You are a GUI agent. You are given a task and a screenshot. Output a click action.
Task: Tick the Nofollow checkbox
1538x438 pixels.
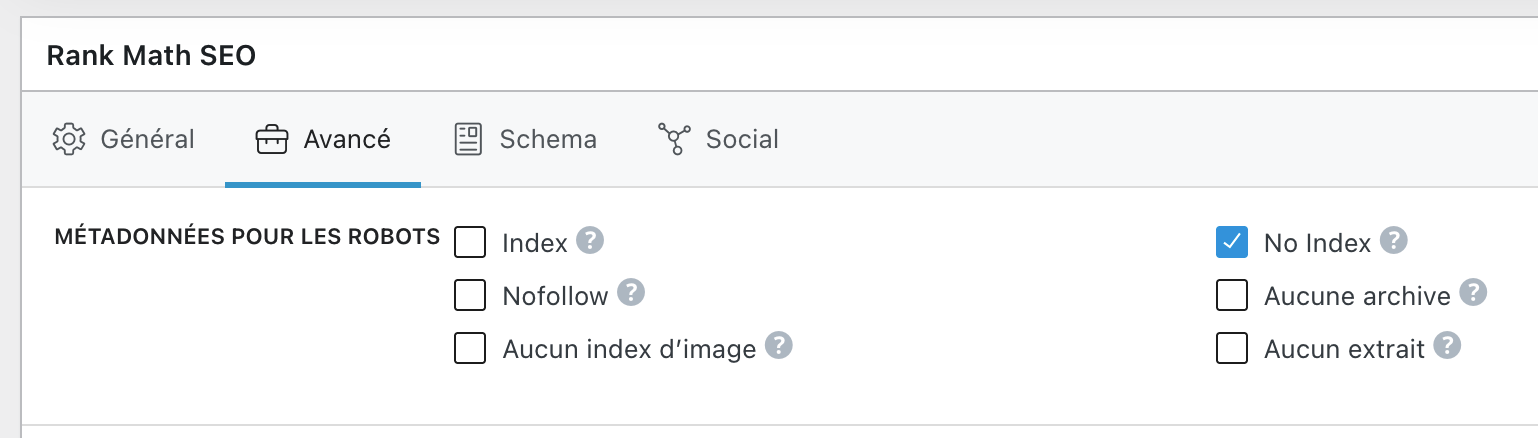(470, 295)
